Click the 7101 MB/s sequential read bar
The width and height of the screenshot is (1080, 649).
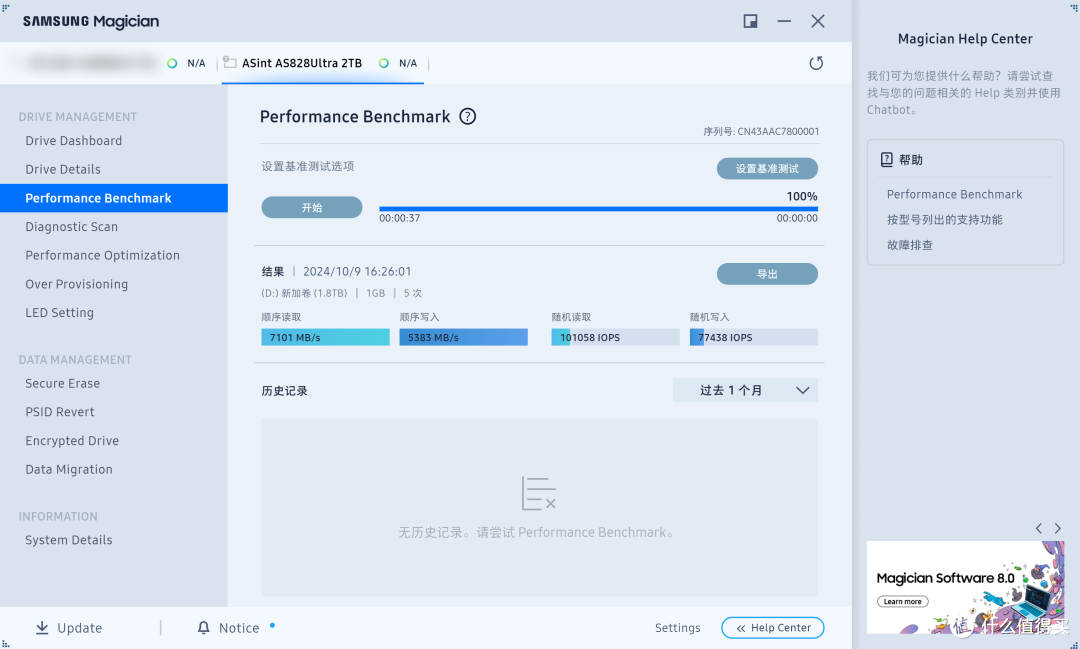[x=325, y=337]
